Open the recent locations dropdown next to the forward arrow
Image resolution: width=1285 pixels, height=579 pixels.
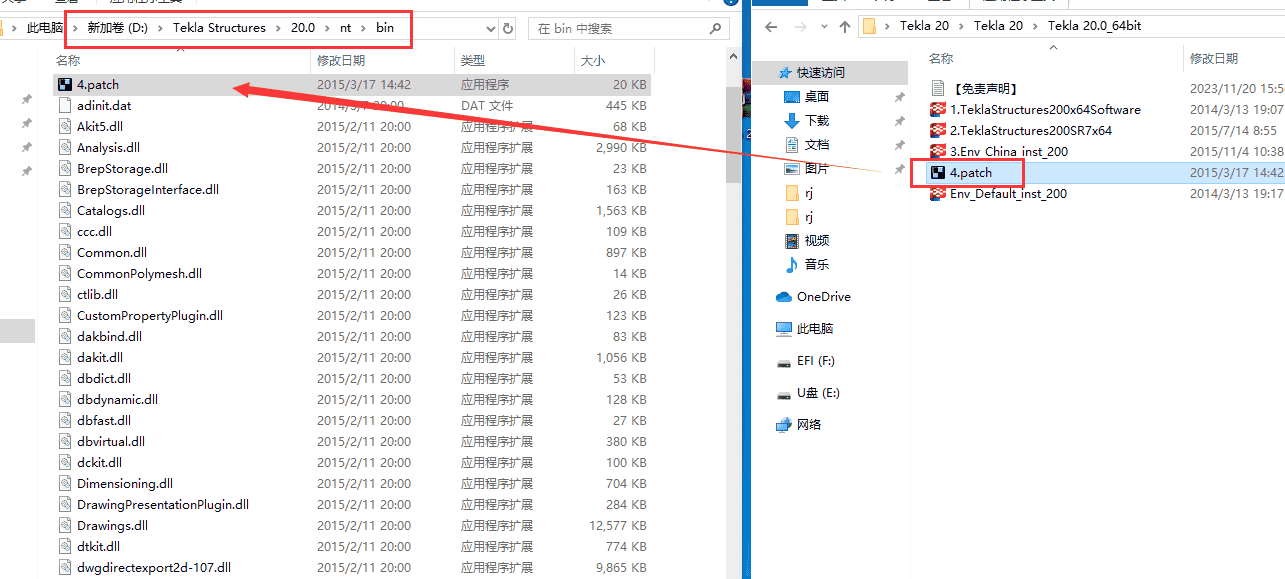tap(824, 27)
